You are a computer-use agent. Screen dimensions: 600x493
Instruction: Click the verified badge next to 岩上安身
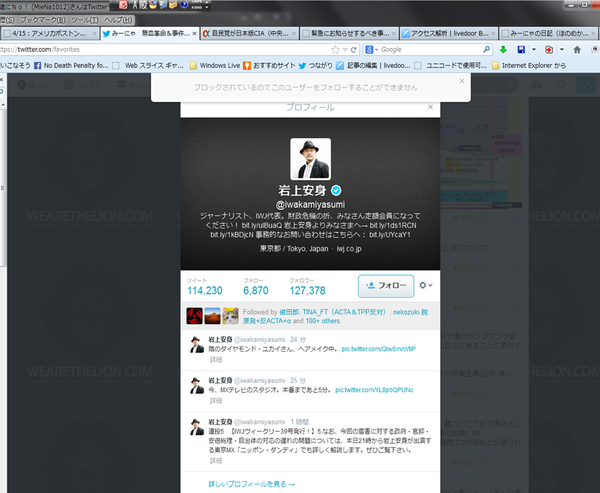(336, 190)
